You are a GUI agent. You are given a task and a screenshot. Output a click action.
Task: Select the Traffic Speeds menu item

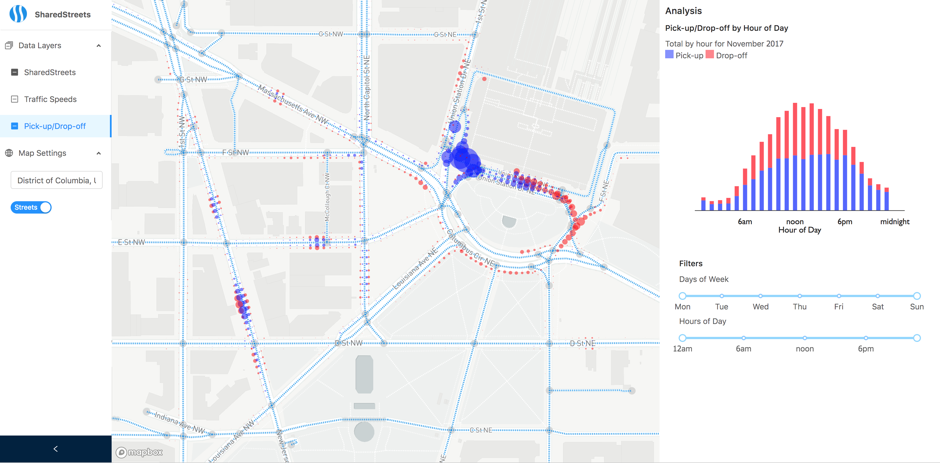click(56, 99)
